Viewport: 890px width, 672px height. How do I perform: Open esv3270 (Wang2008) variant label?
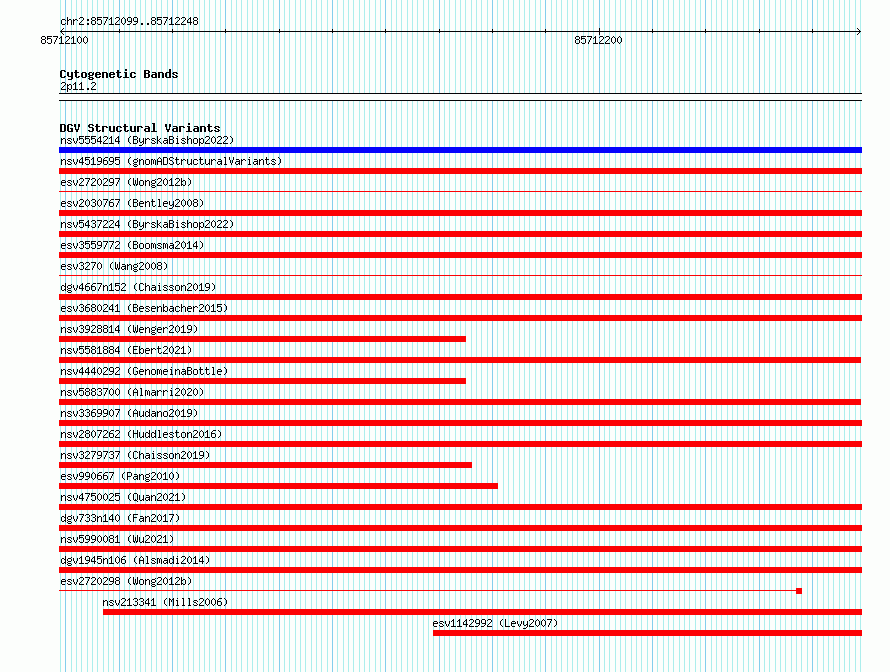[x=114, y=266]
